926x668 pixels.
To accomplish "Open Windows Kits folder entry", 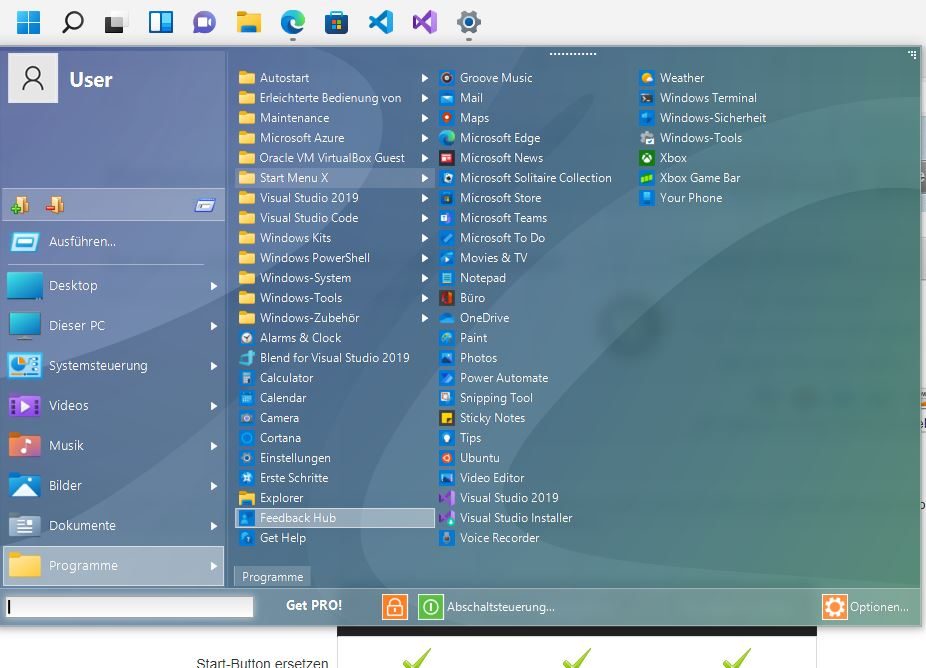I will coord(335,238).
